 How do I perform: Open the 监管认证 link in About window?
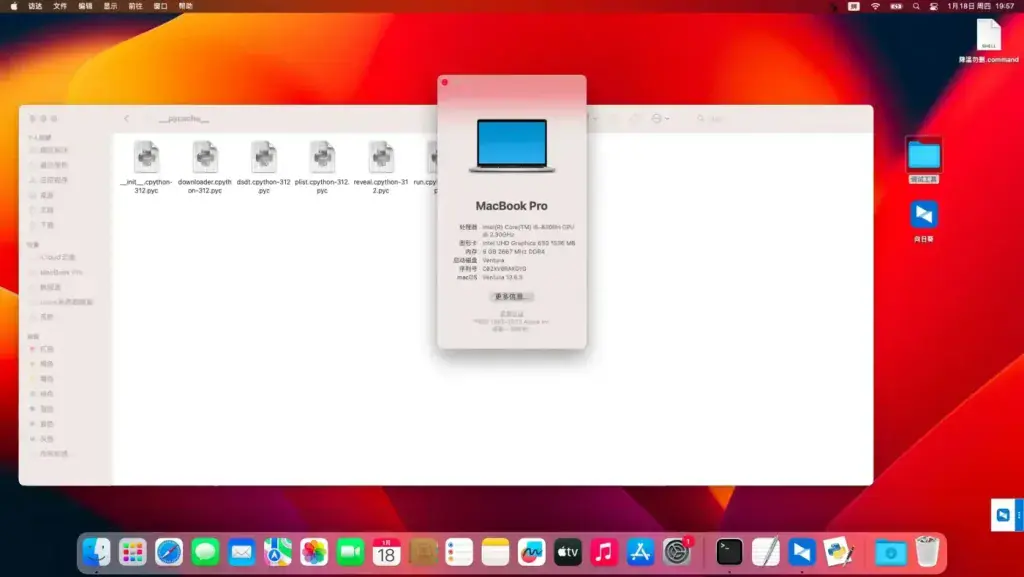[511, 314]
